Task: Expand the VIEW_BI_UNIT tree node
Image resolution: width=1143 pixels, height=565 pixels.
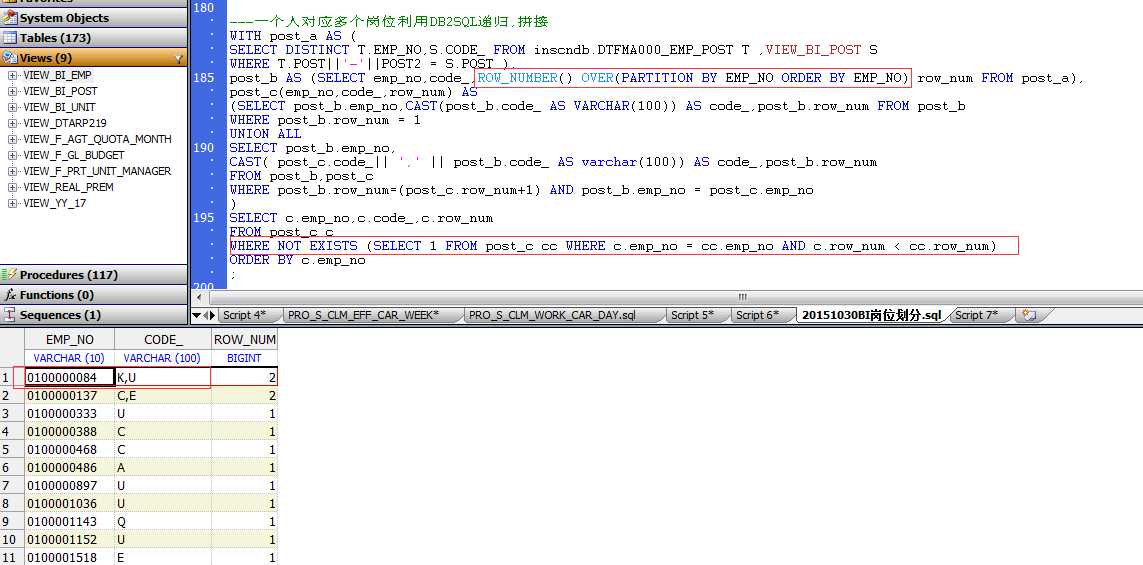Action: (x=12, y=107)
